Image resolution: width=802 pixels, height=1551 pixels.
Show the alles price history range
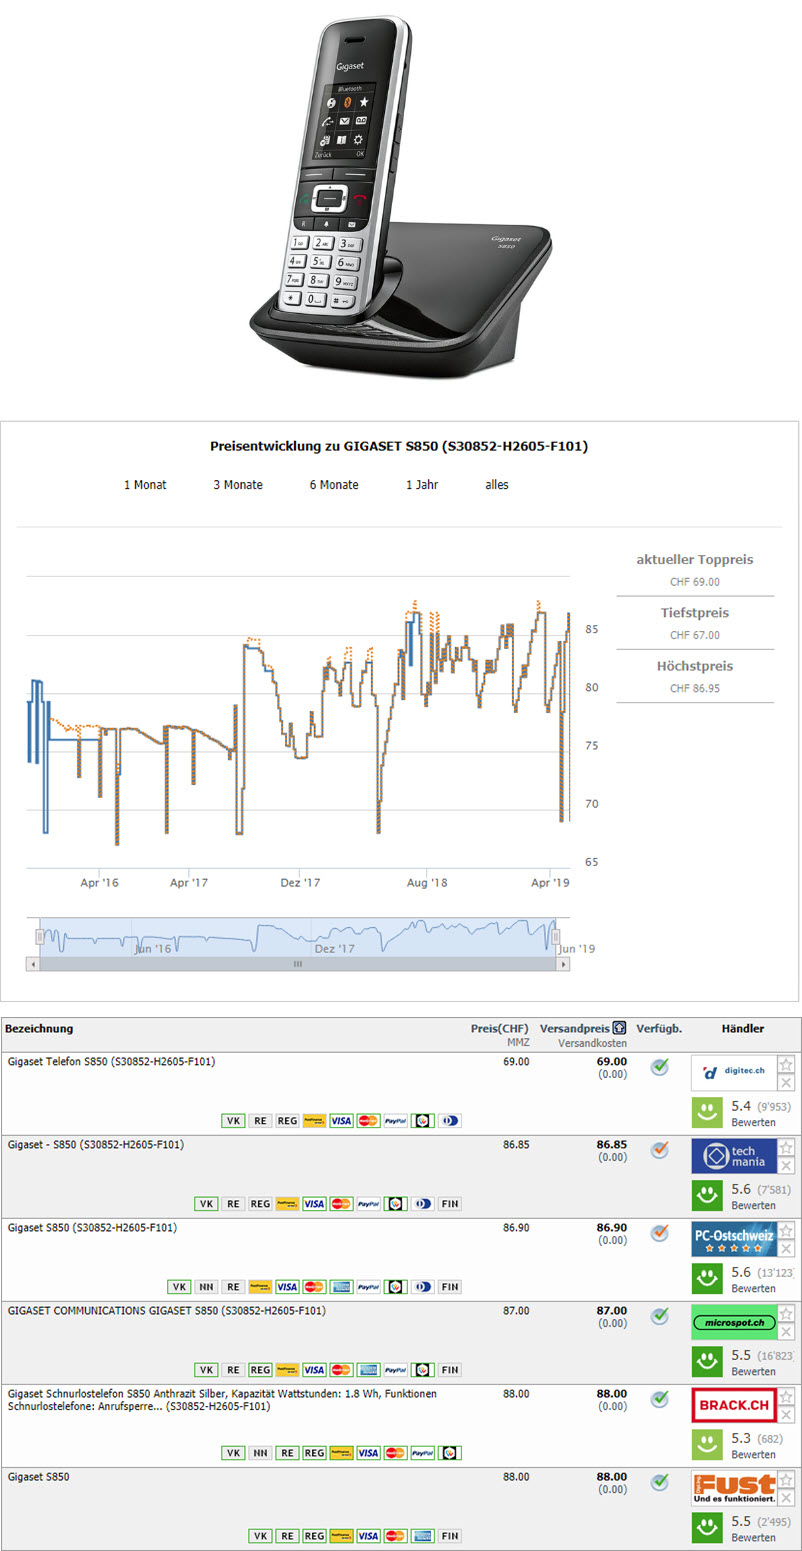click(497, 485)
